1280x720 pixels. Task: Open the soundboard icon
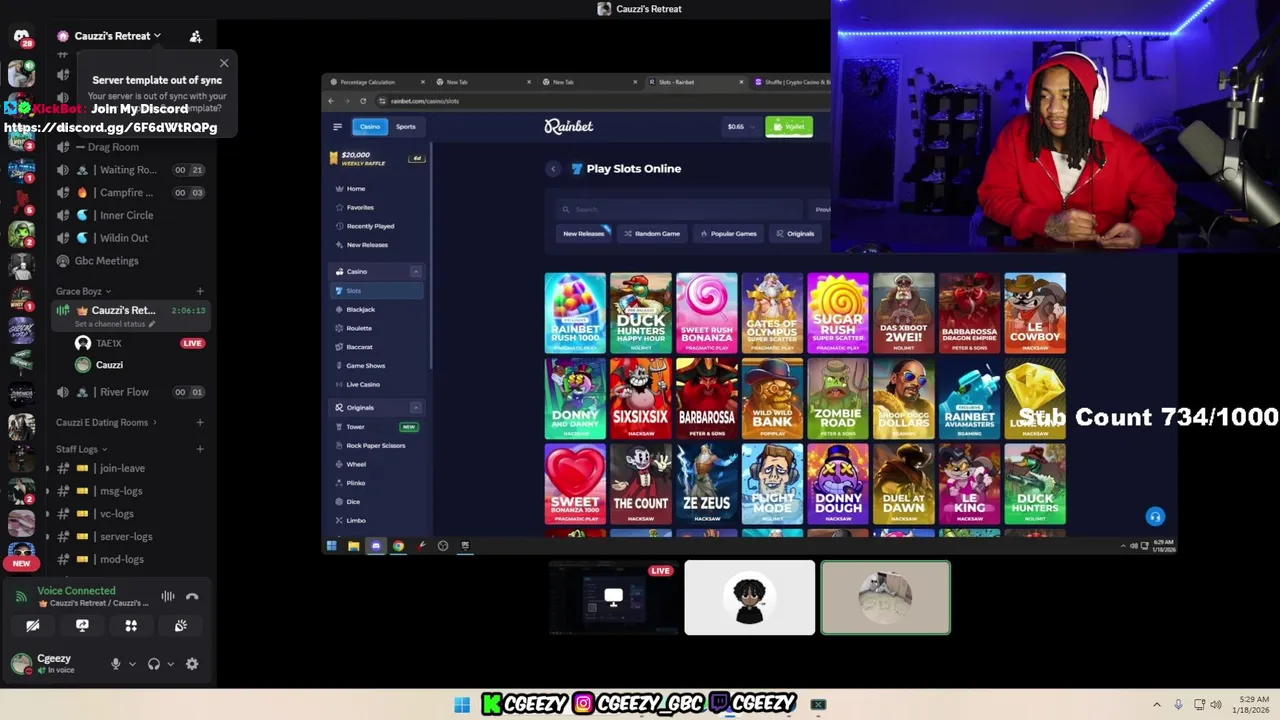pyautogui.click(x=180, y=625)
